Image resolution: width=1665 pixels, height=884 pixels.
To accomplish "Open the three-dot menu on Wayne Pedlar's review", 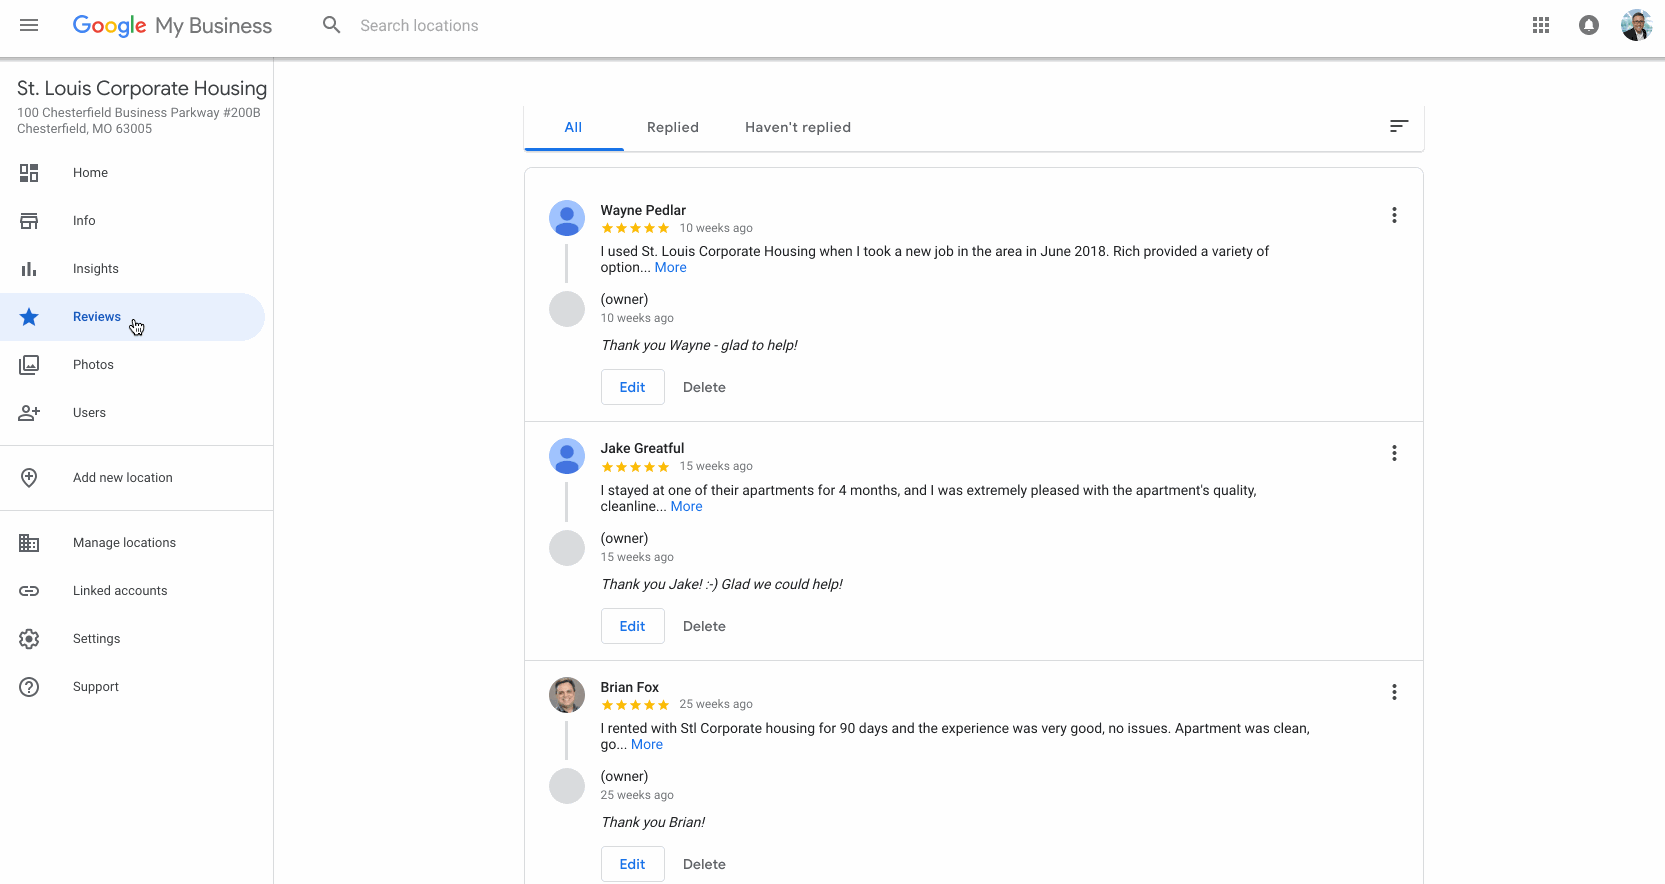I will point(1394,214).
